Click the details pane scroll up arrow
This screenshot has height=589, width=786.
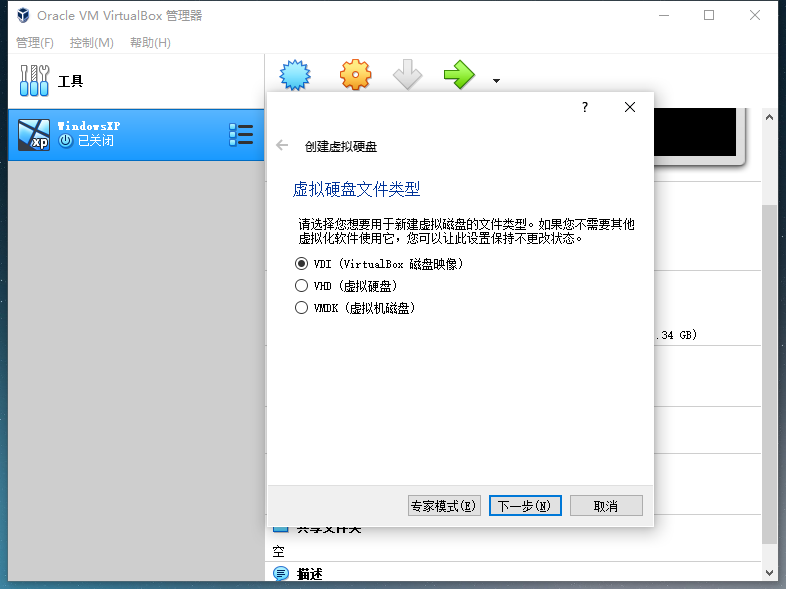pos(769,117)
